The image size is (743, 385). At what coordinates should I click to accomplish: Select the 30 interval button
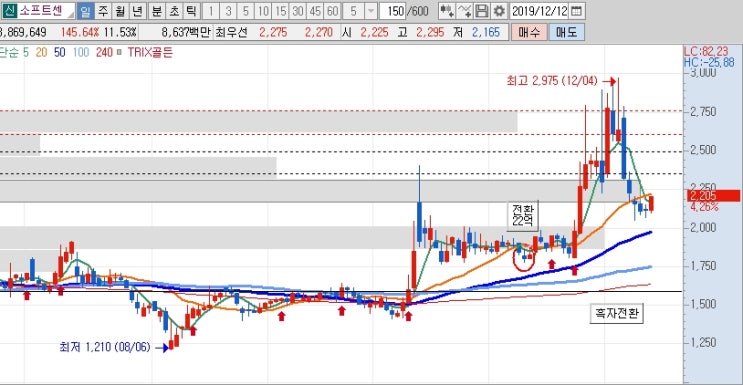pyautogui.click(x=298, y=10)
